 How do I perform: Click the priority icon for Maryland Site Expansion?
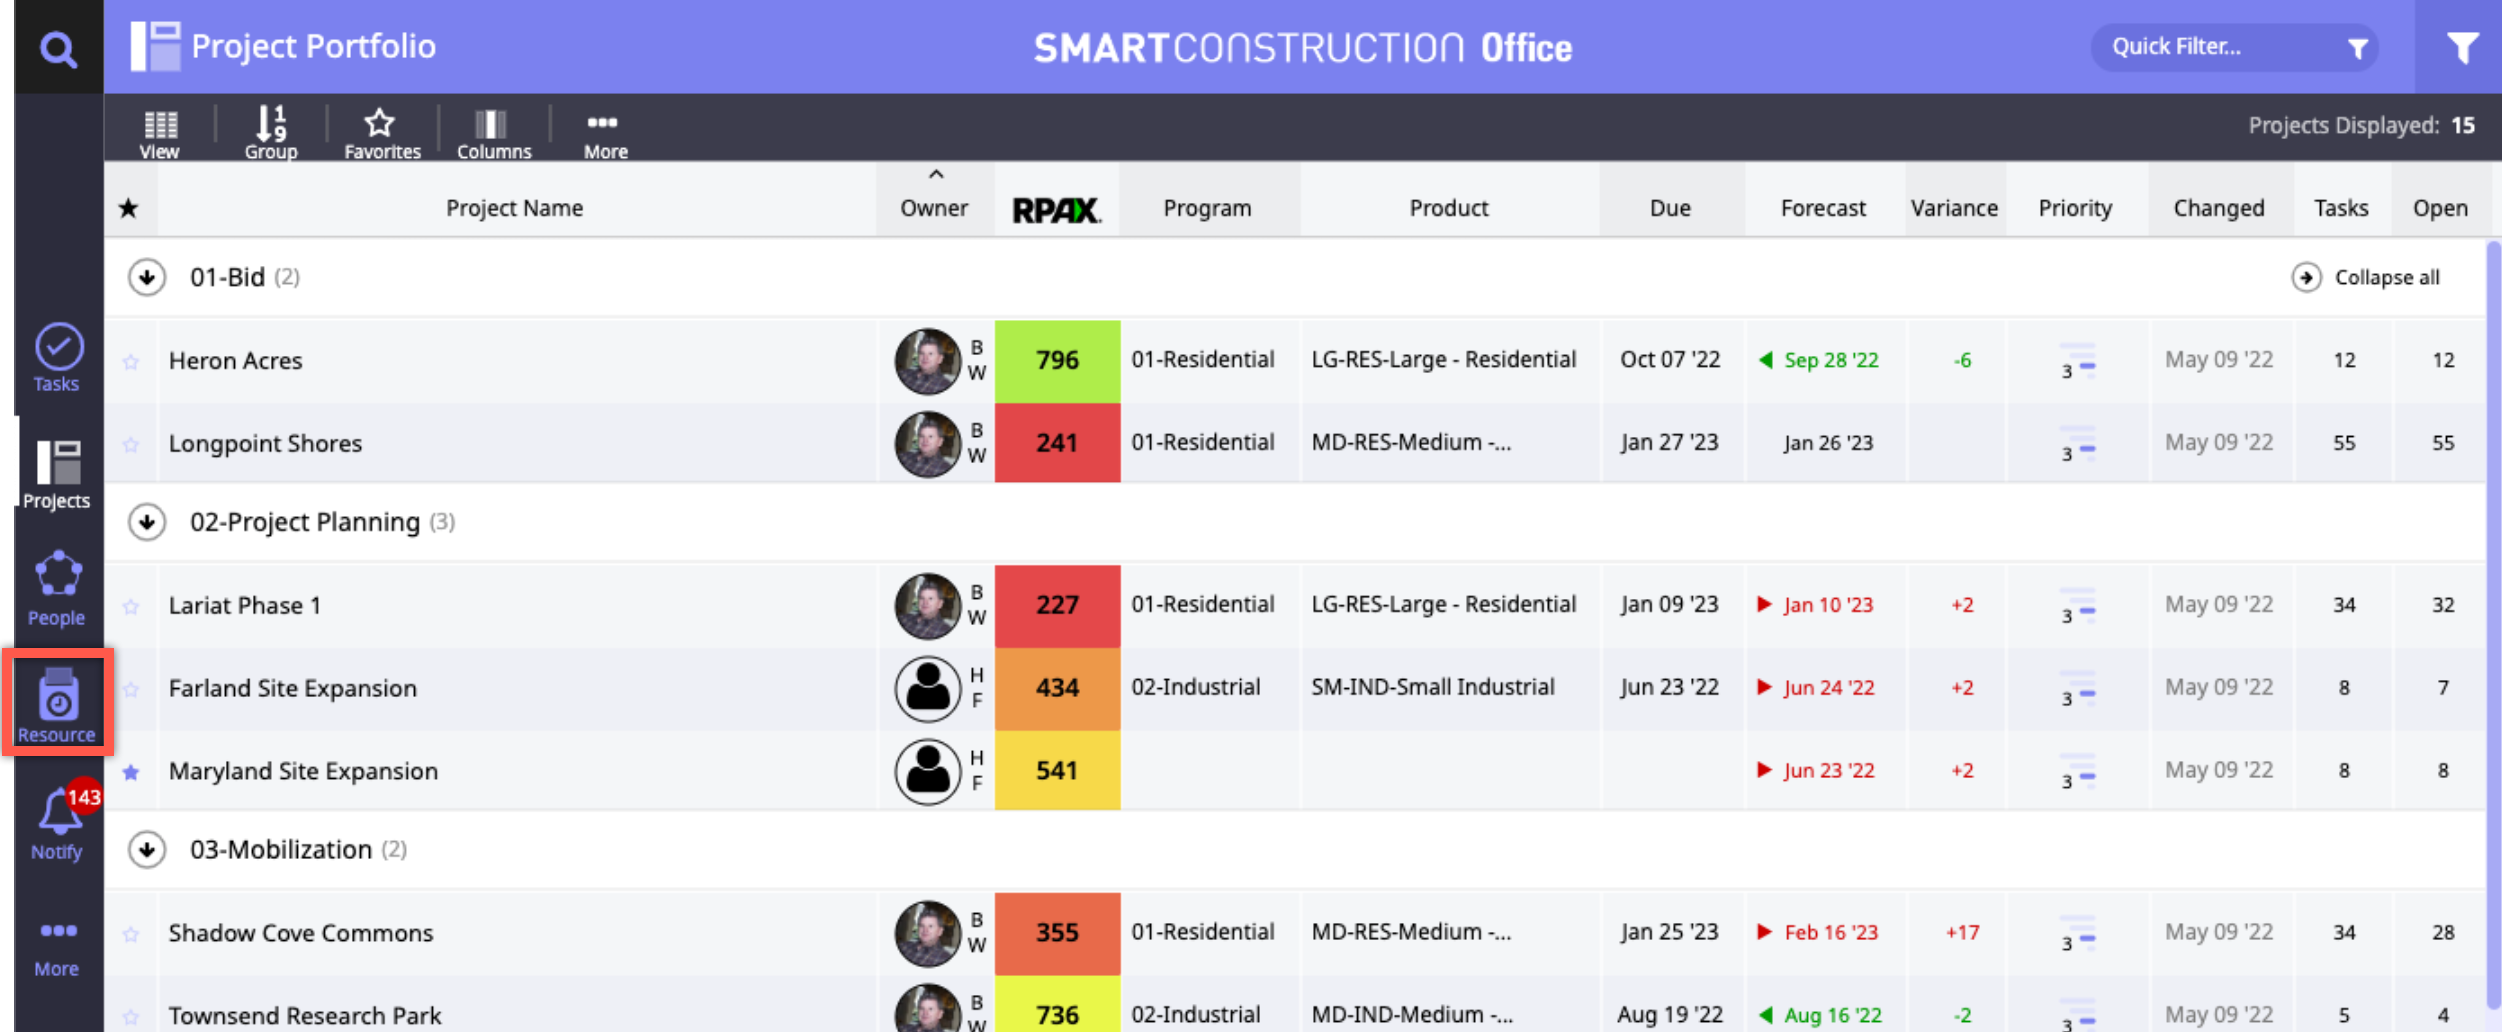pyautogui.click(x=2077, y=772)
